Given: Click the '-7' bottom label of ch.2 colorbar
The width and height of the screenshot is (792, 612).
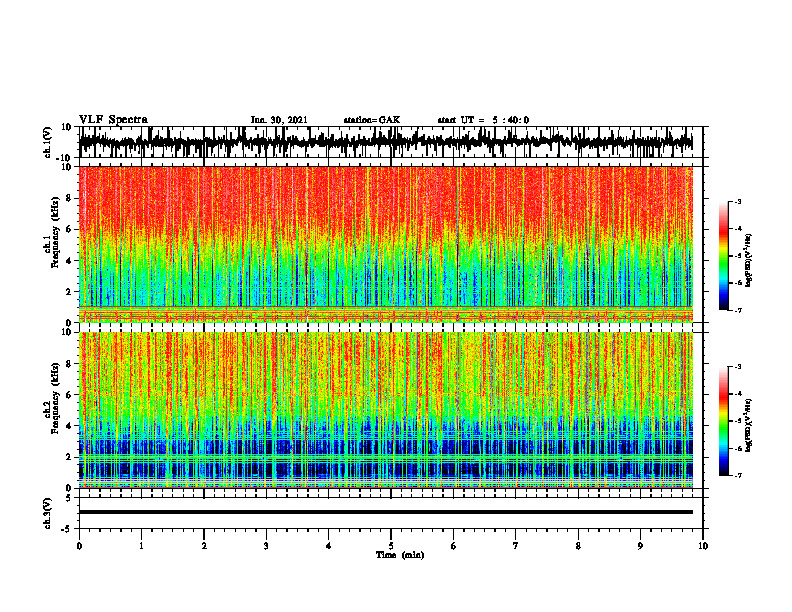Looking at the screenshot, I should pos(738,476).
